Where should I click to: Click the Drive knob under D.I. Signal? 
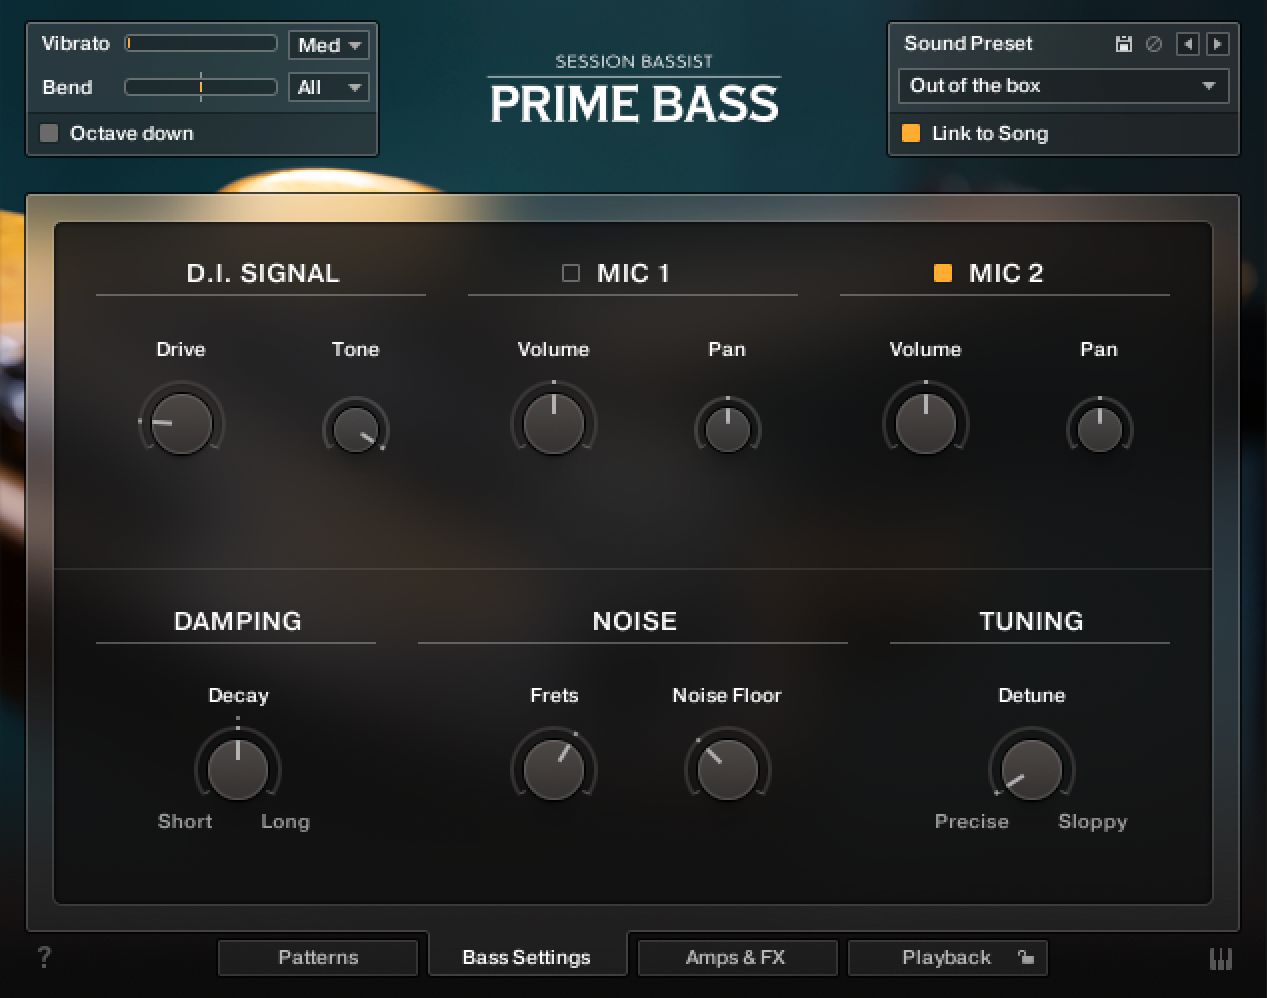181,422
